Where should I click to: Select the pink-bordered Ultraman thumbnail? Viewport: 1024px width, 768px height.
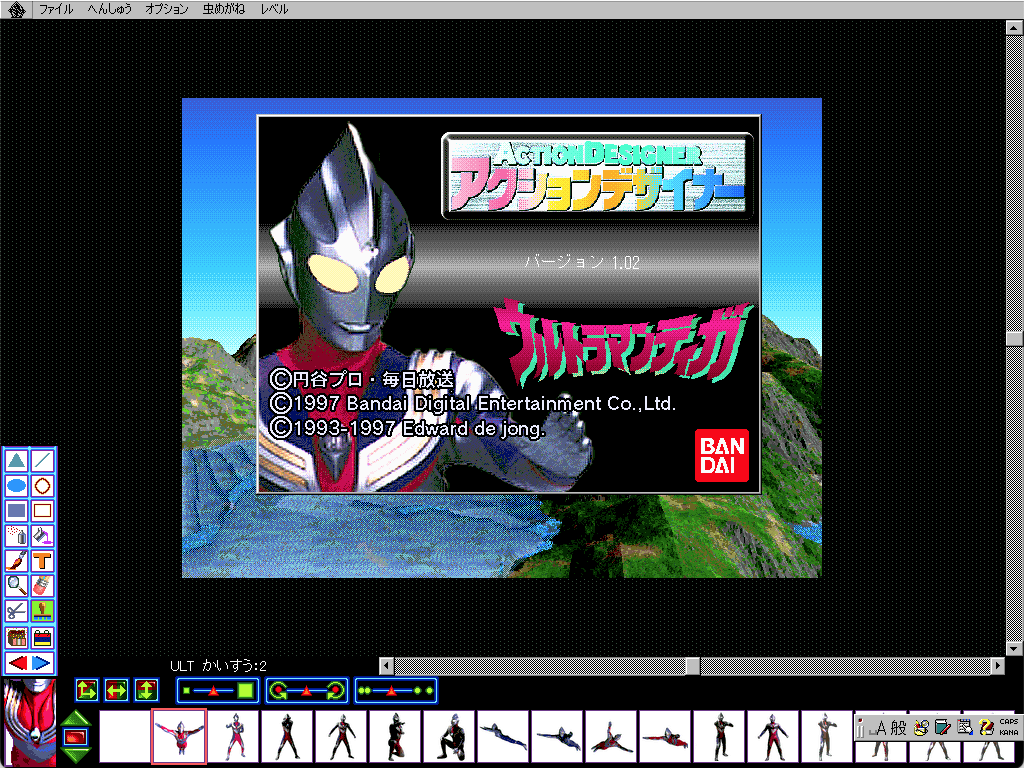[179, 736]
